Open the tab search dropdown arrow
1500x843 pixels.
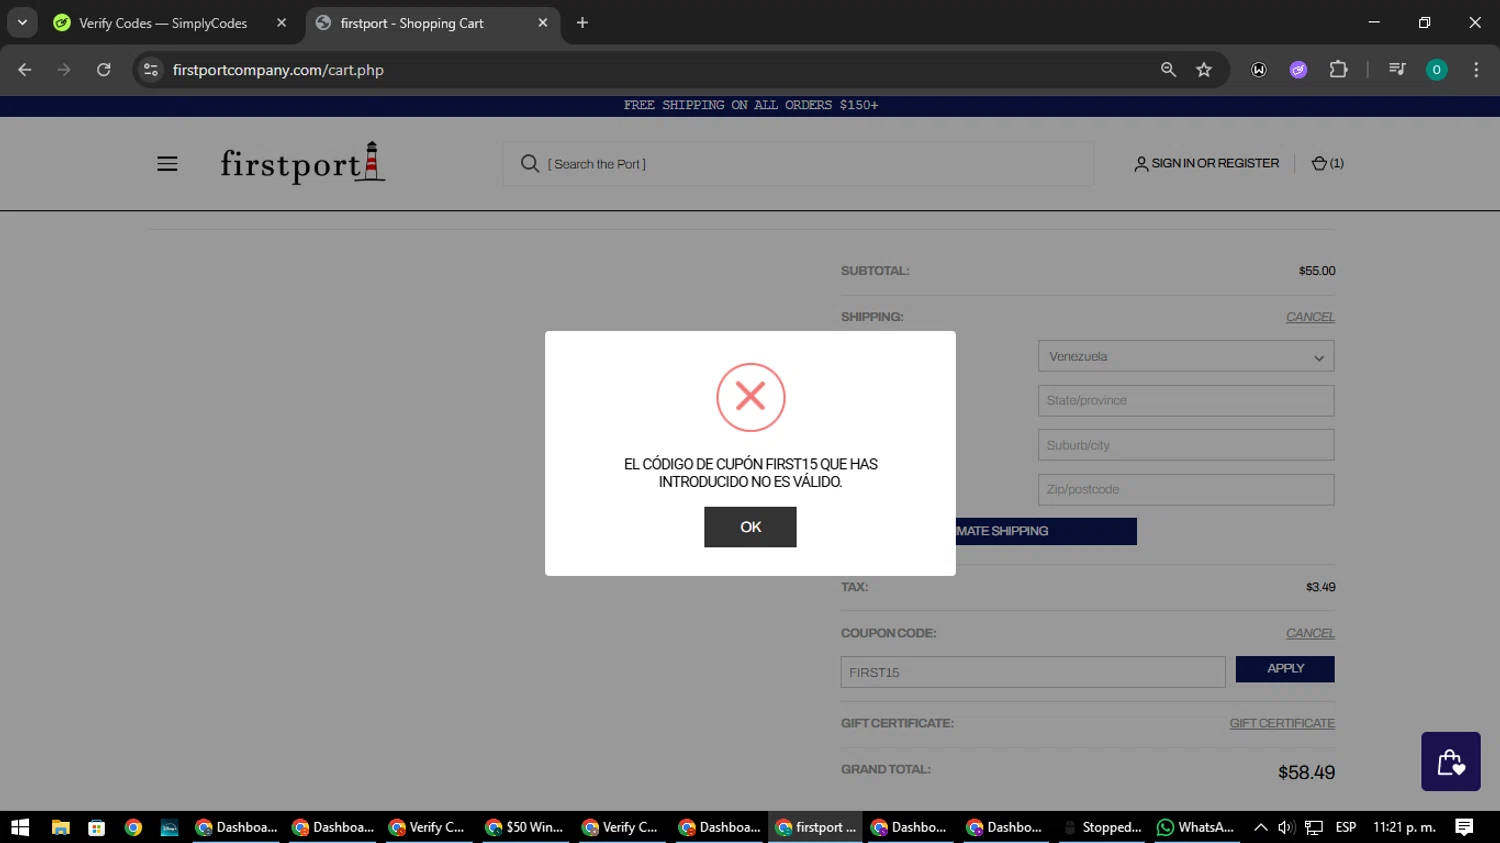[x=22, y=23]
